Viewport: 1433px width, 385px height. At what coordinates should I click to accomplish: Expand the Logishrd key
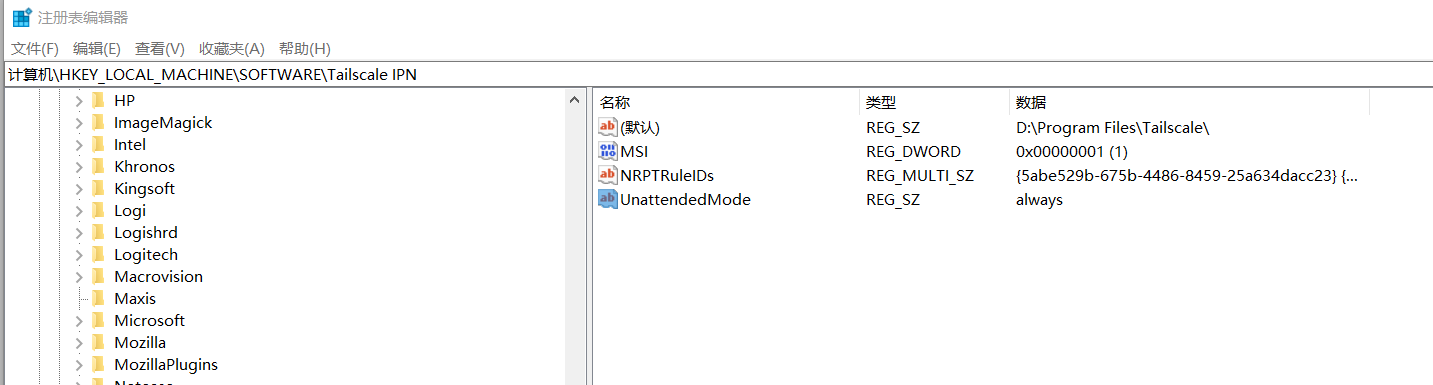coord(79,233)
